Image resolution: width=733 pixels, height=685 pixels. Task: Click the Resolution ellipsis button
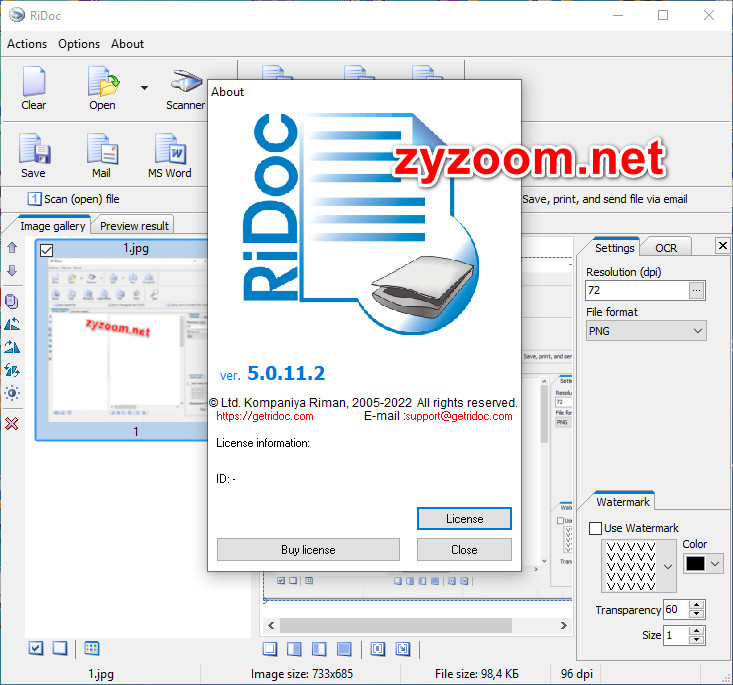coord(697,290)
